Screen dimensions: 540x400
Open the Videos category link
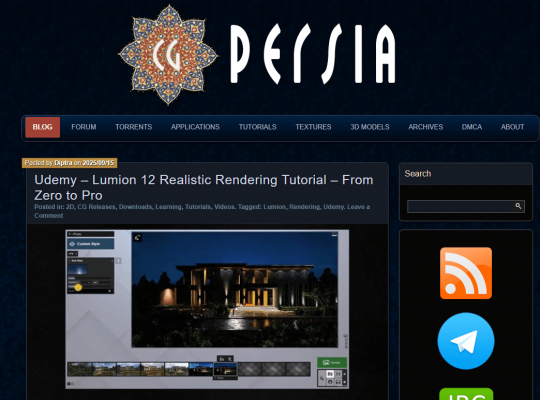click(x=224, y=207)
